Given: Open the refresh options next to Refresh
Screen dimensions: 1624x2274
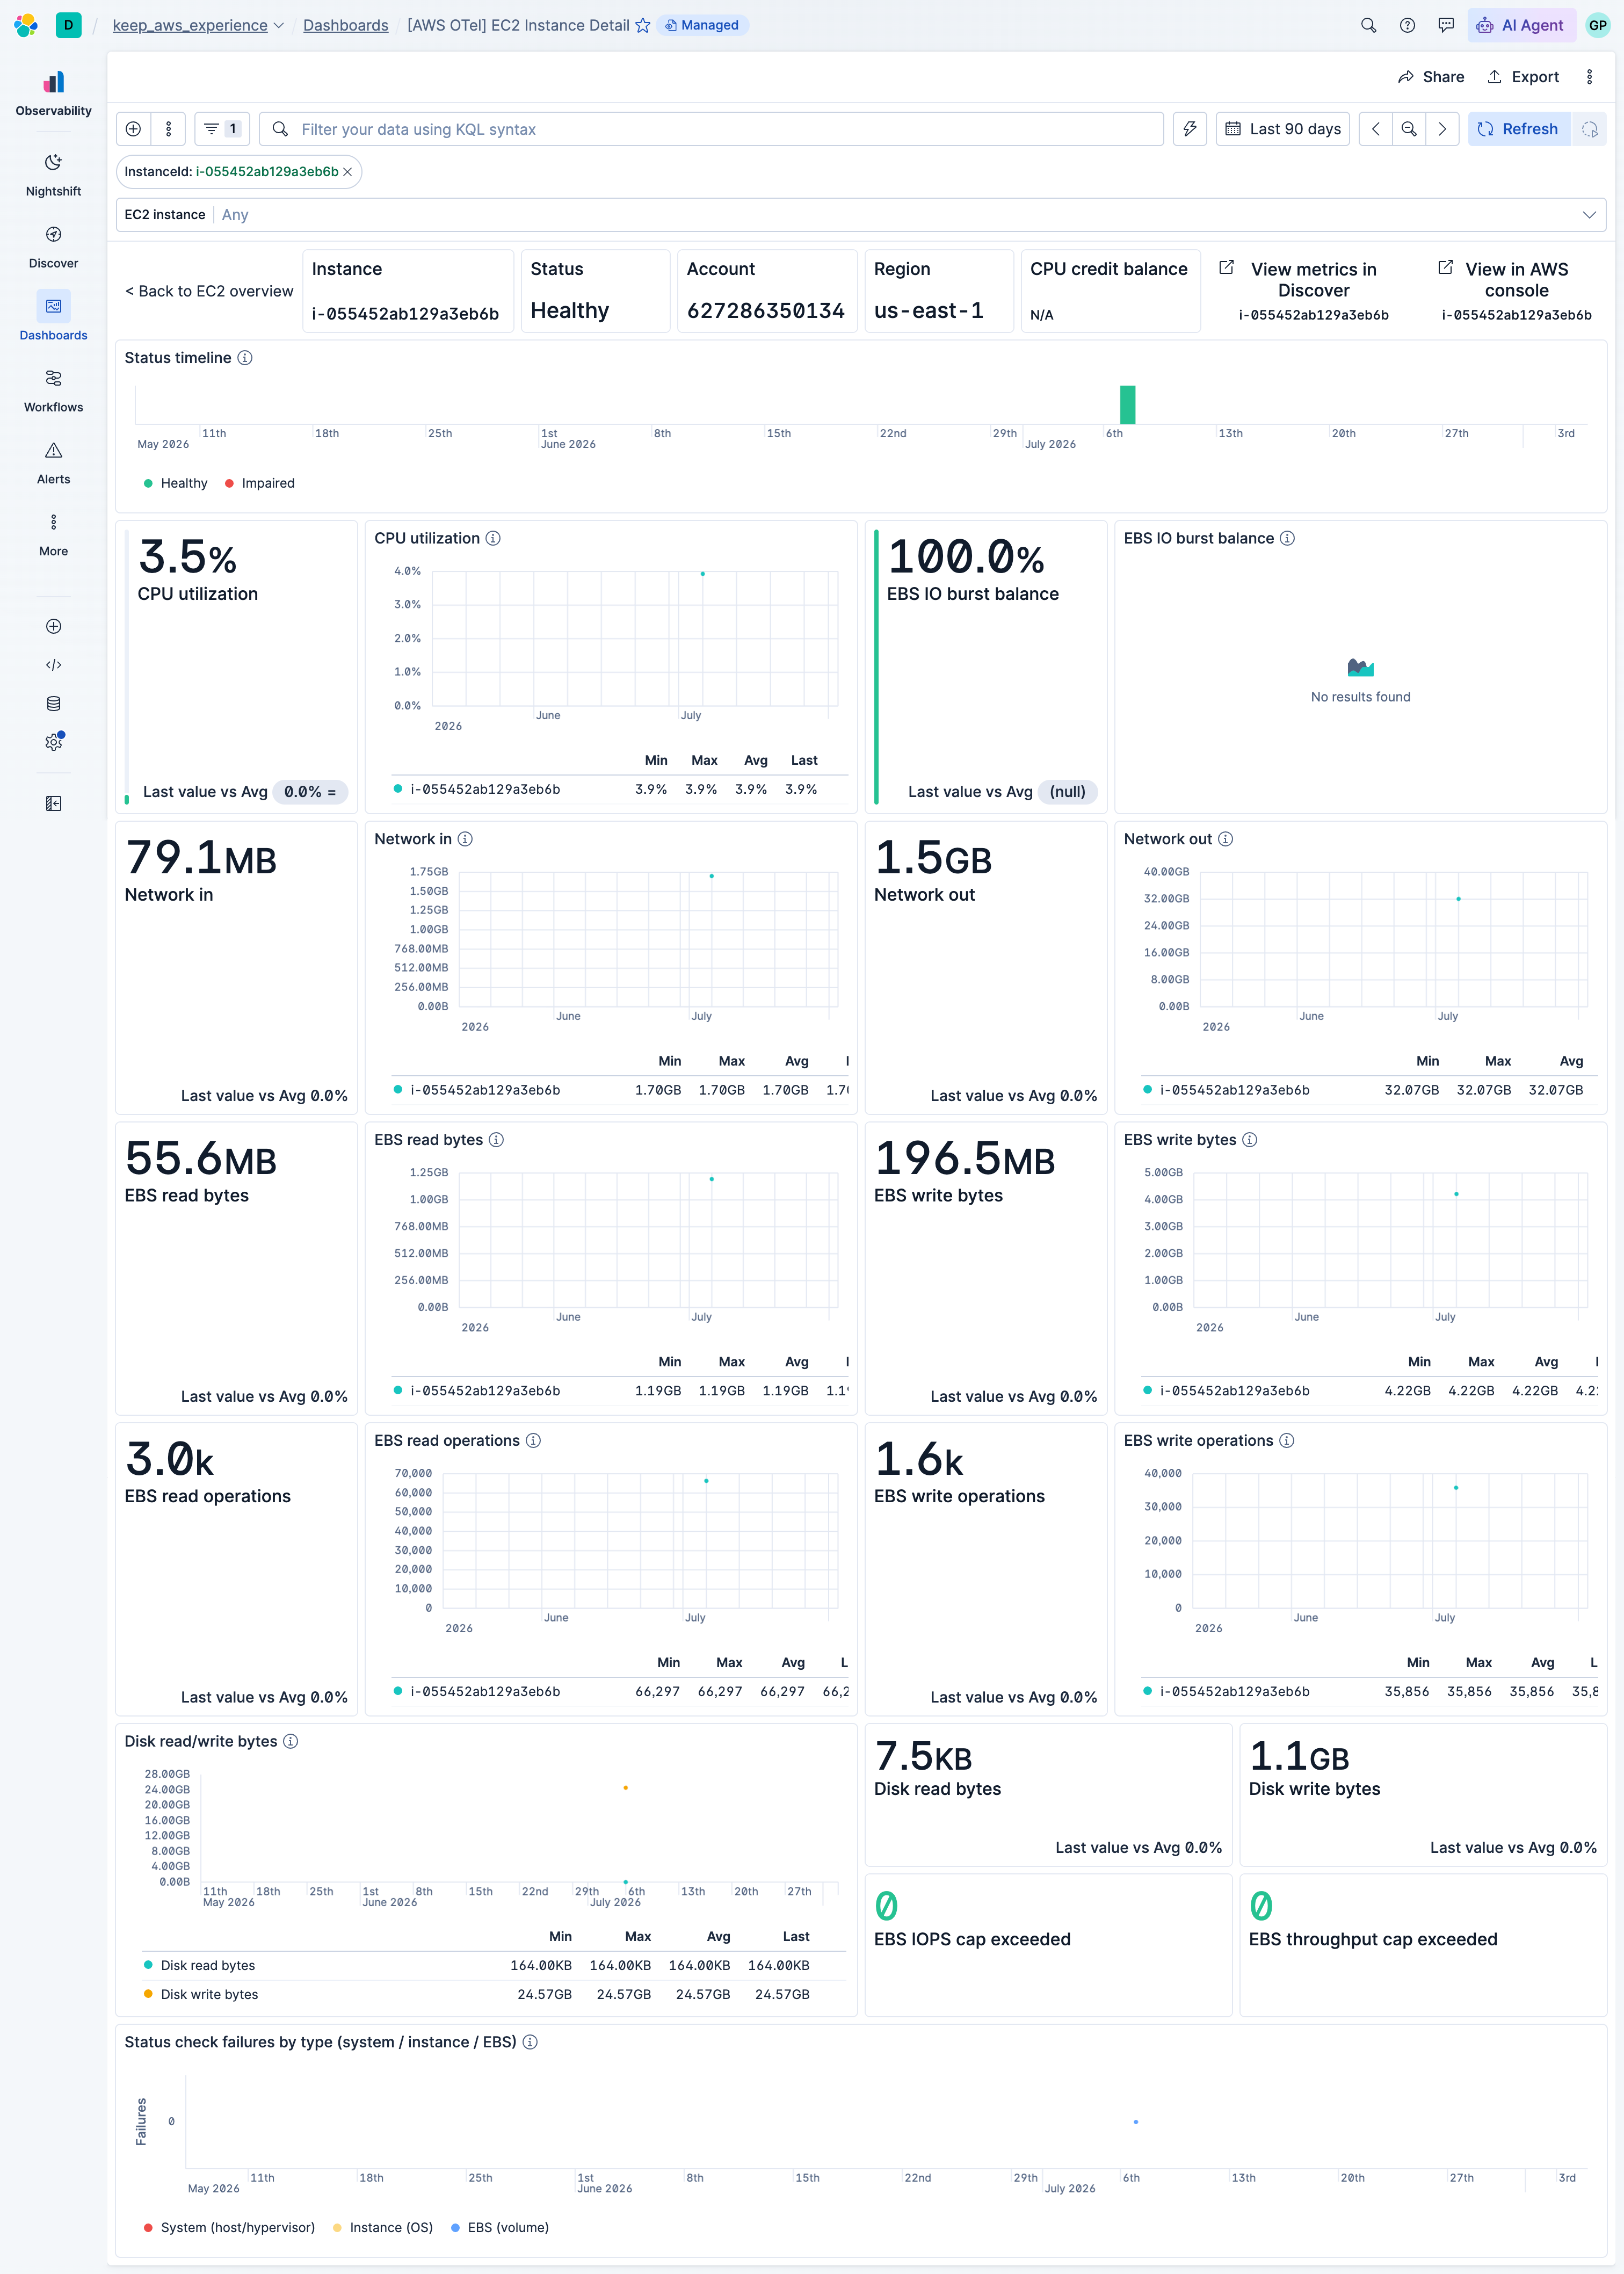Looking at the screenshot, I should click(1589, 129).
